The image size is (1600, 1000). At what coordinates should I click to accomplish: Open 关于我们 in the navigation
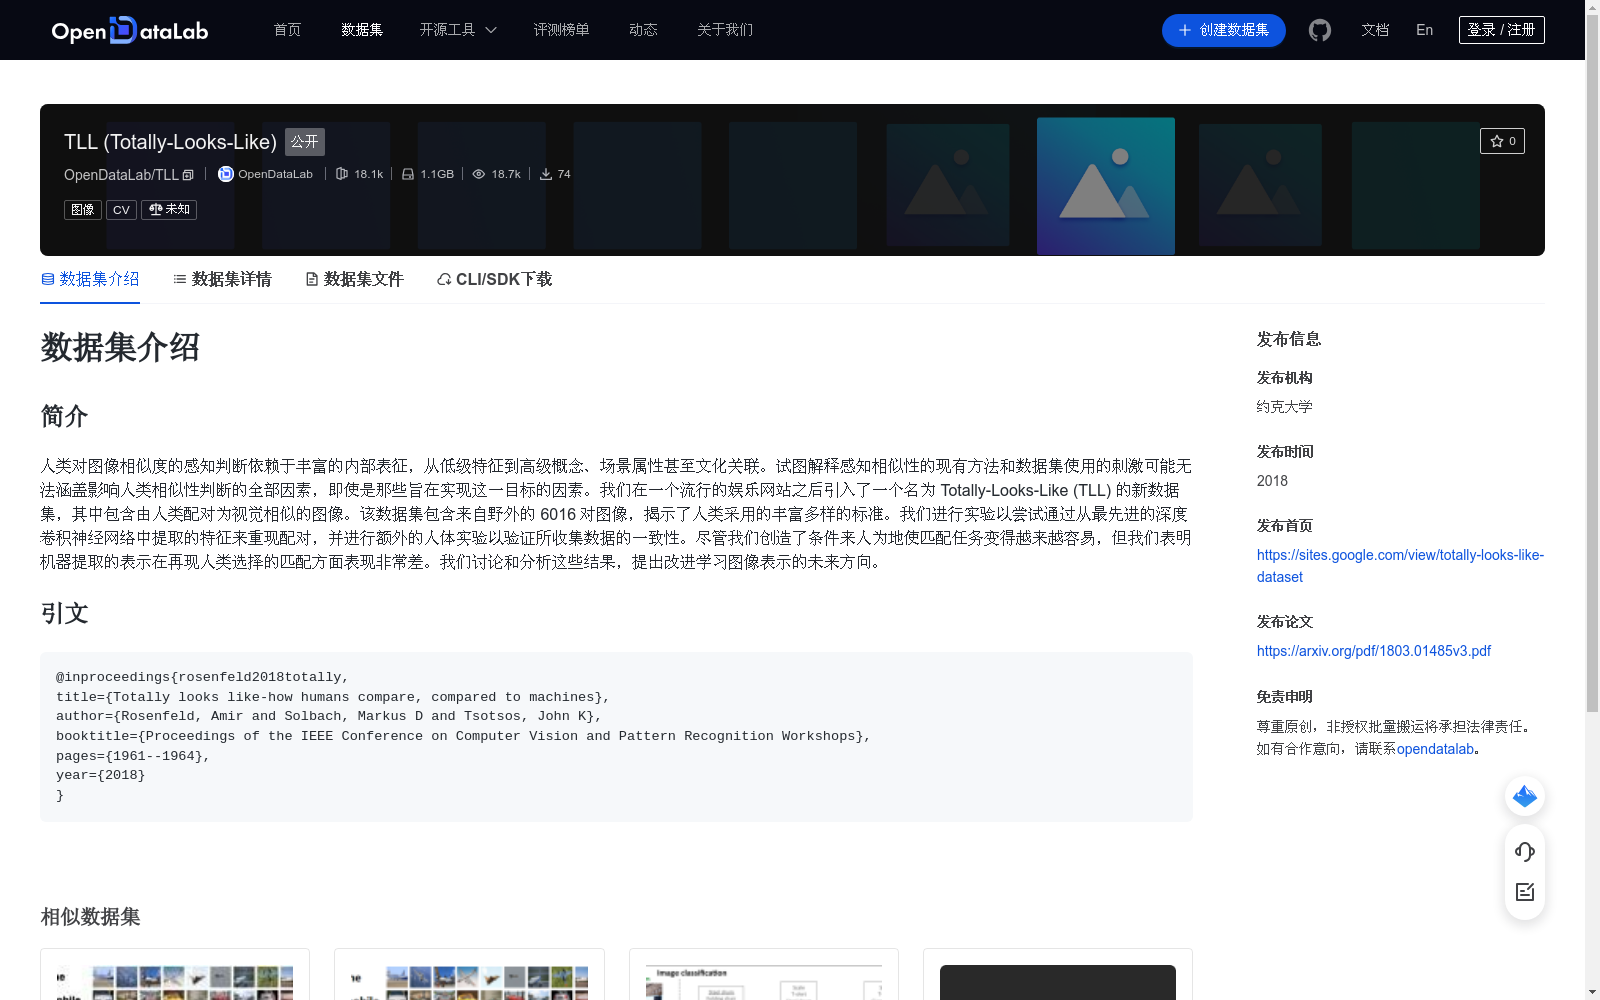(725, 30)
